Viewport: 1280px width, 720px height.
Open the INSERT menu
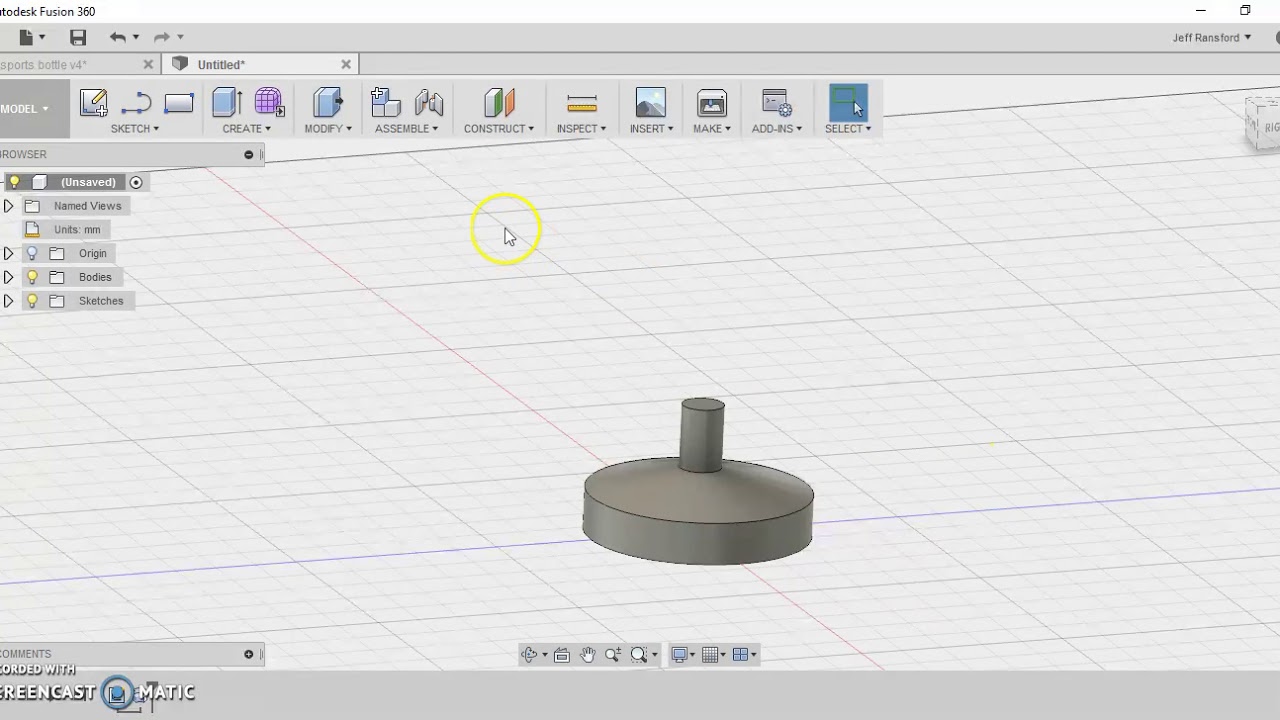pyautogui.click(x=651, y=128)
